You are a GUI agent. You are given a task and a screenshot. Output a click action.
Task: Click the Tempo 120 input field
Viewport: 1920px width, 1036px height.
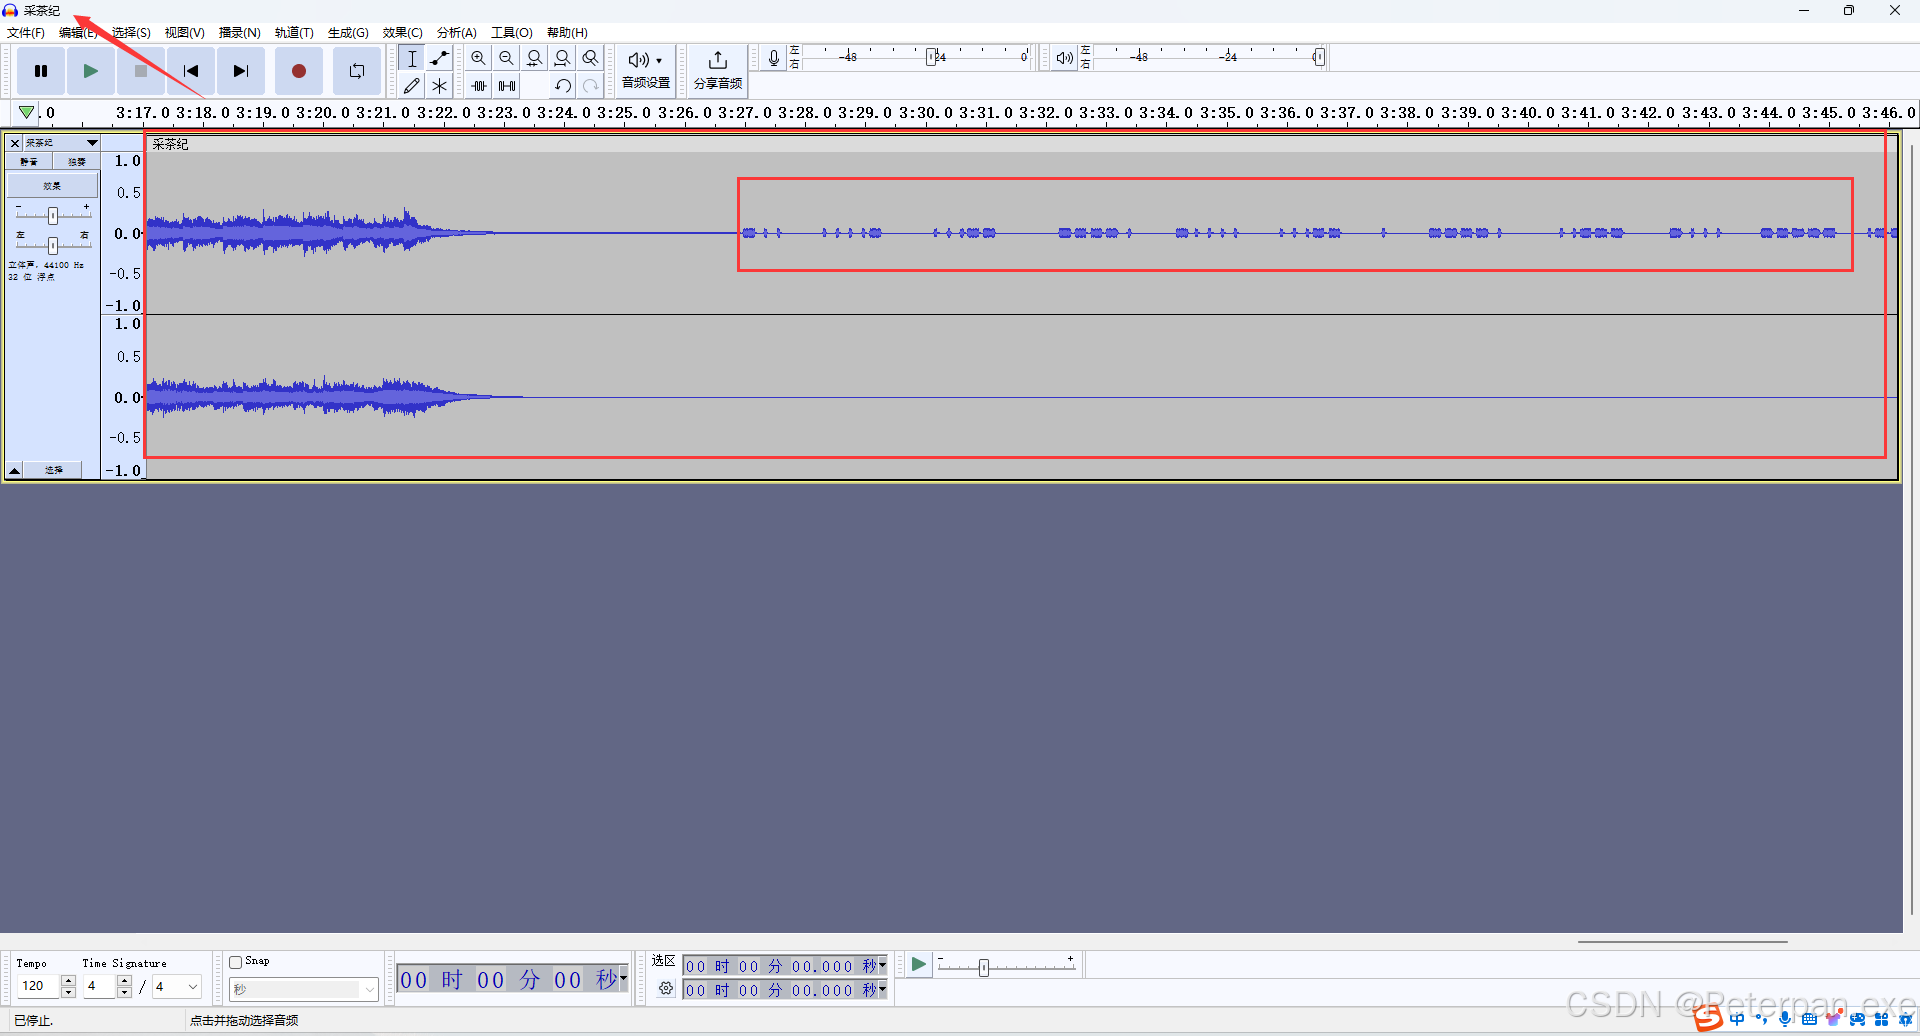[x=38, y=986]
